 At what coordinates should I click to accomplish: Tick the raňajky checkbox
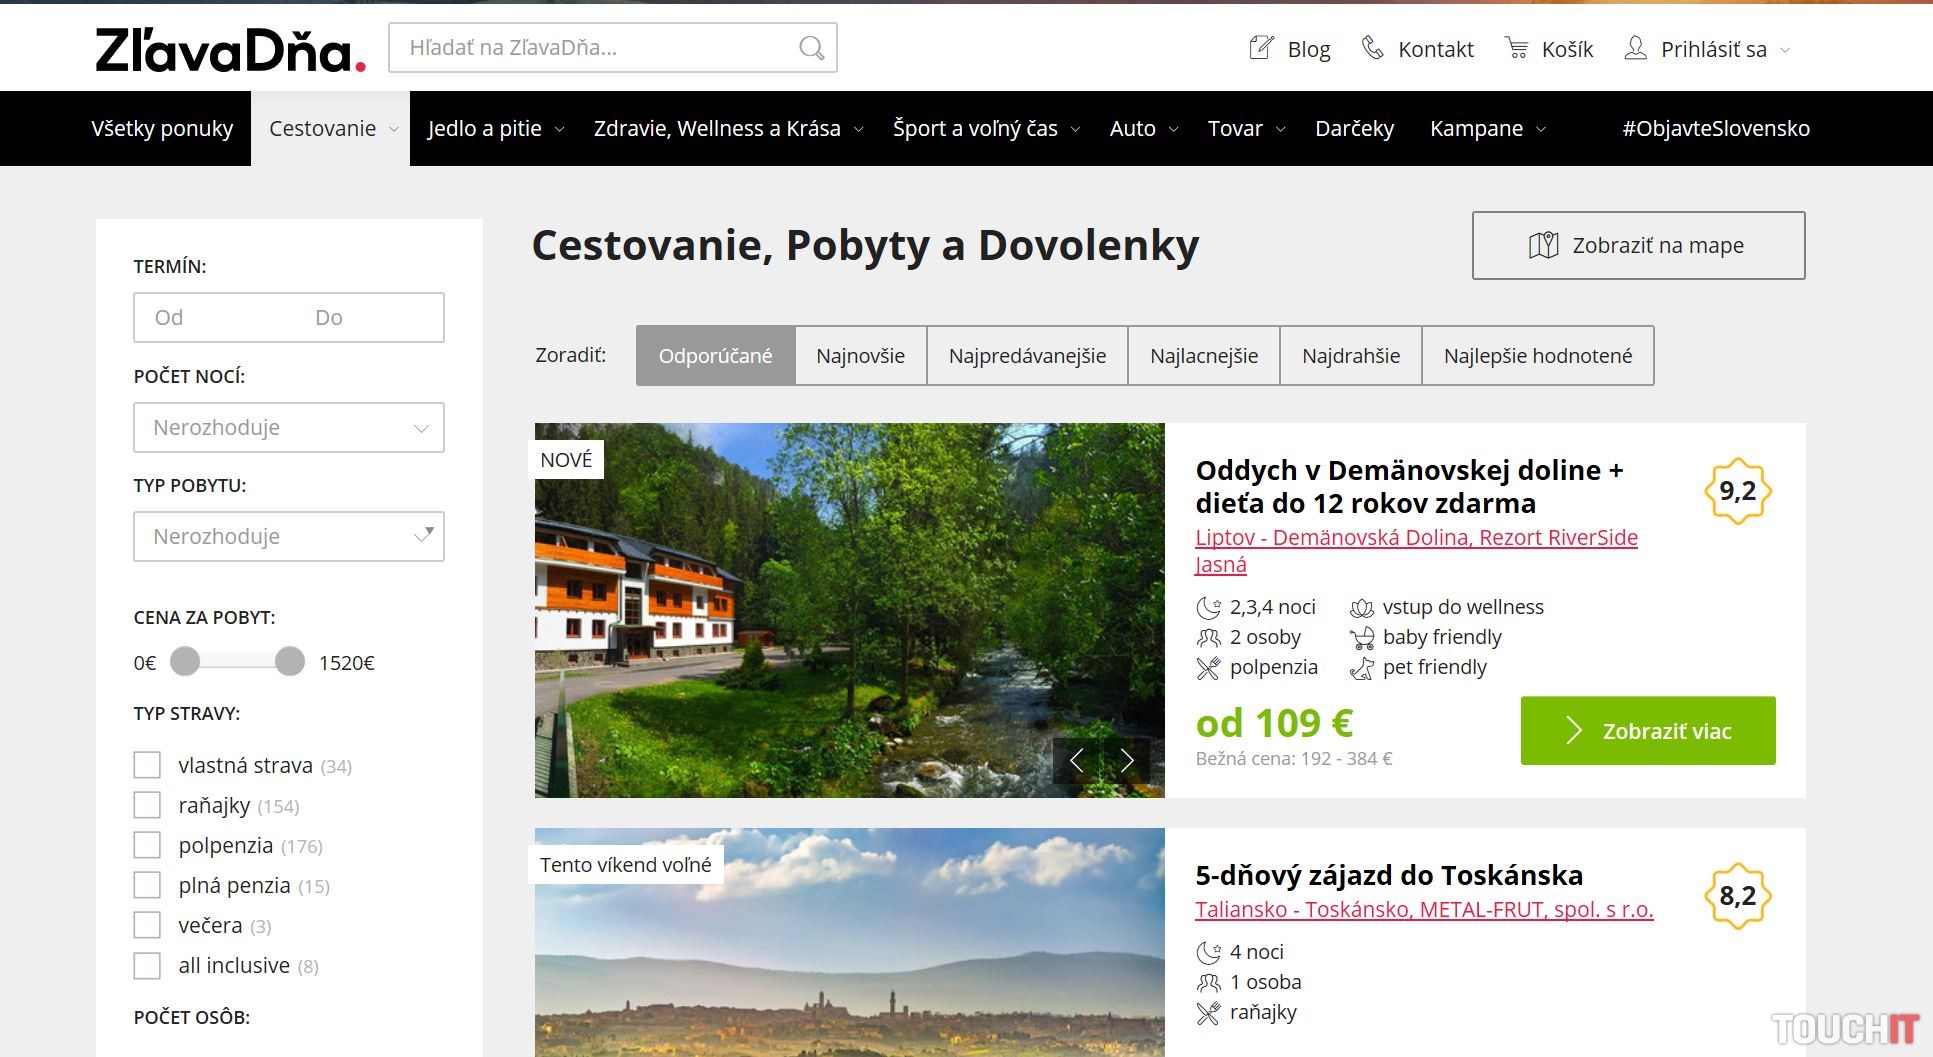click(147, 805)
